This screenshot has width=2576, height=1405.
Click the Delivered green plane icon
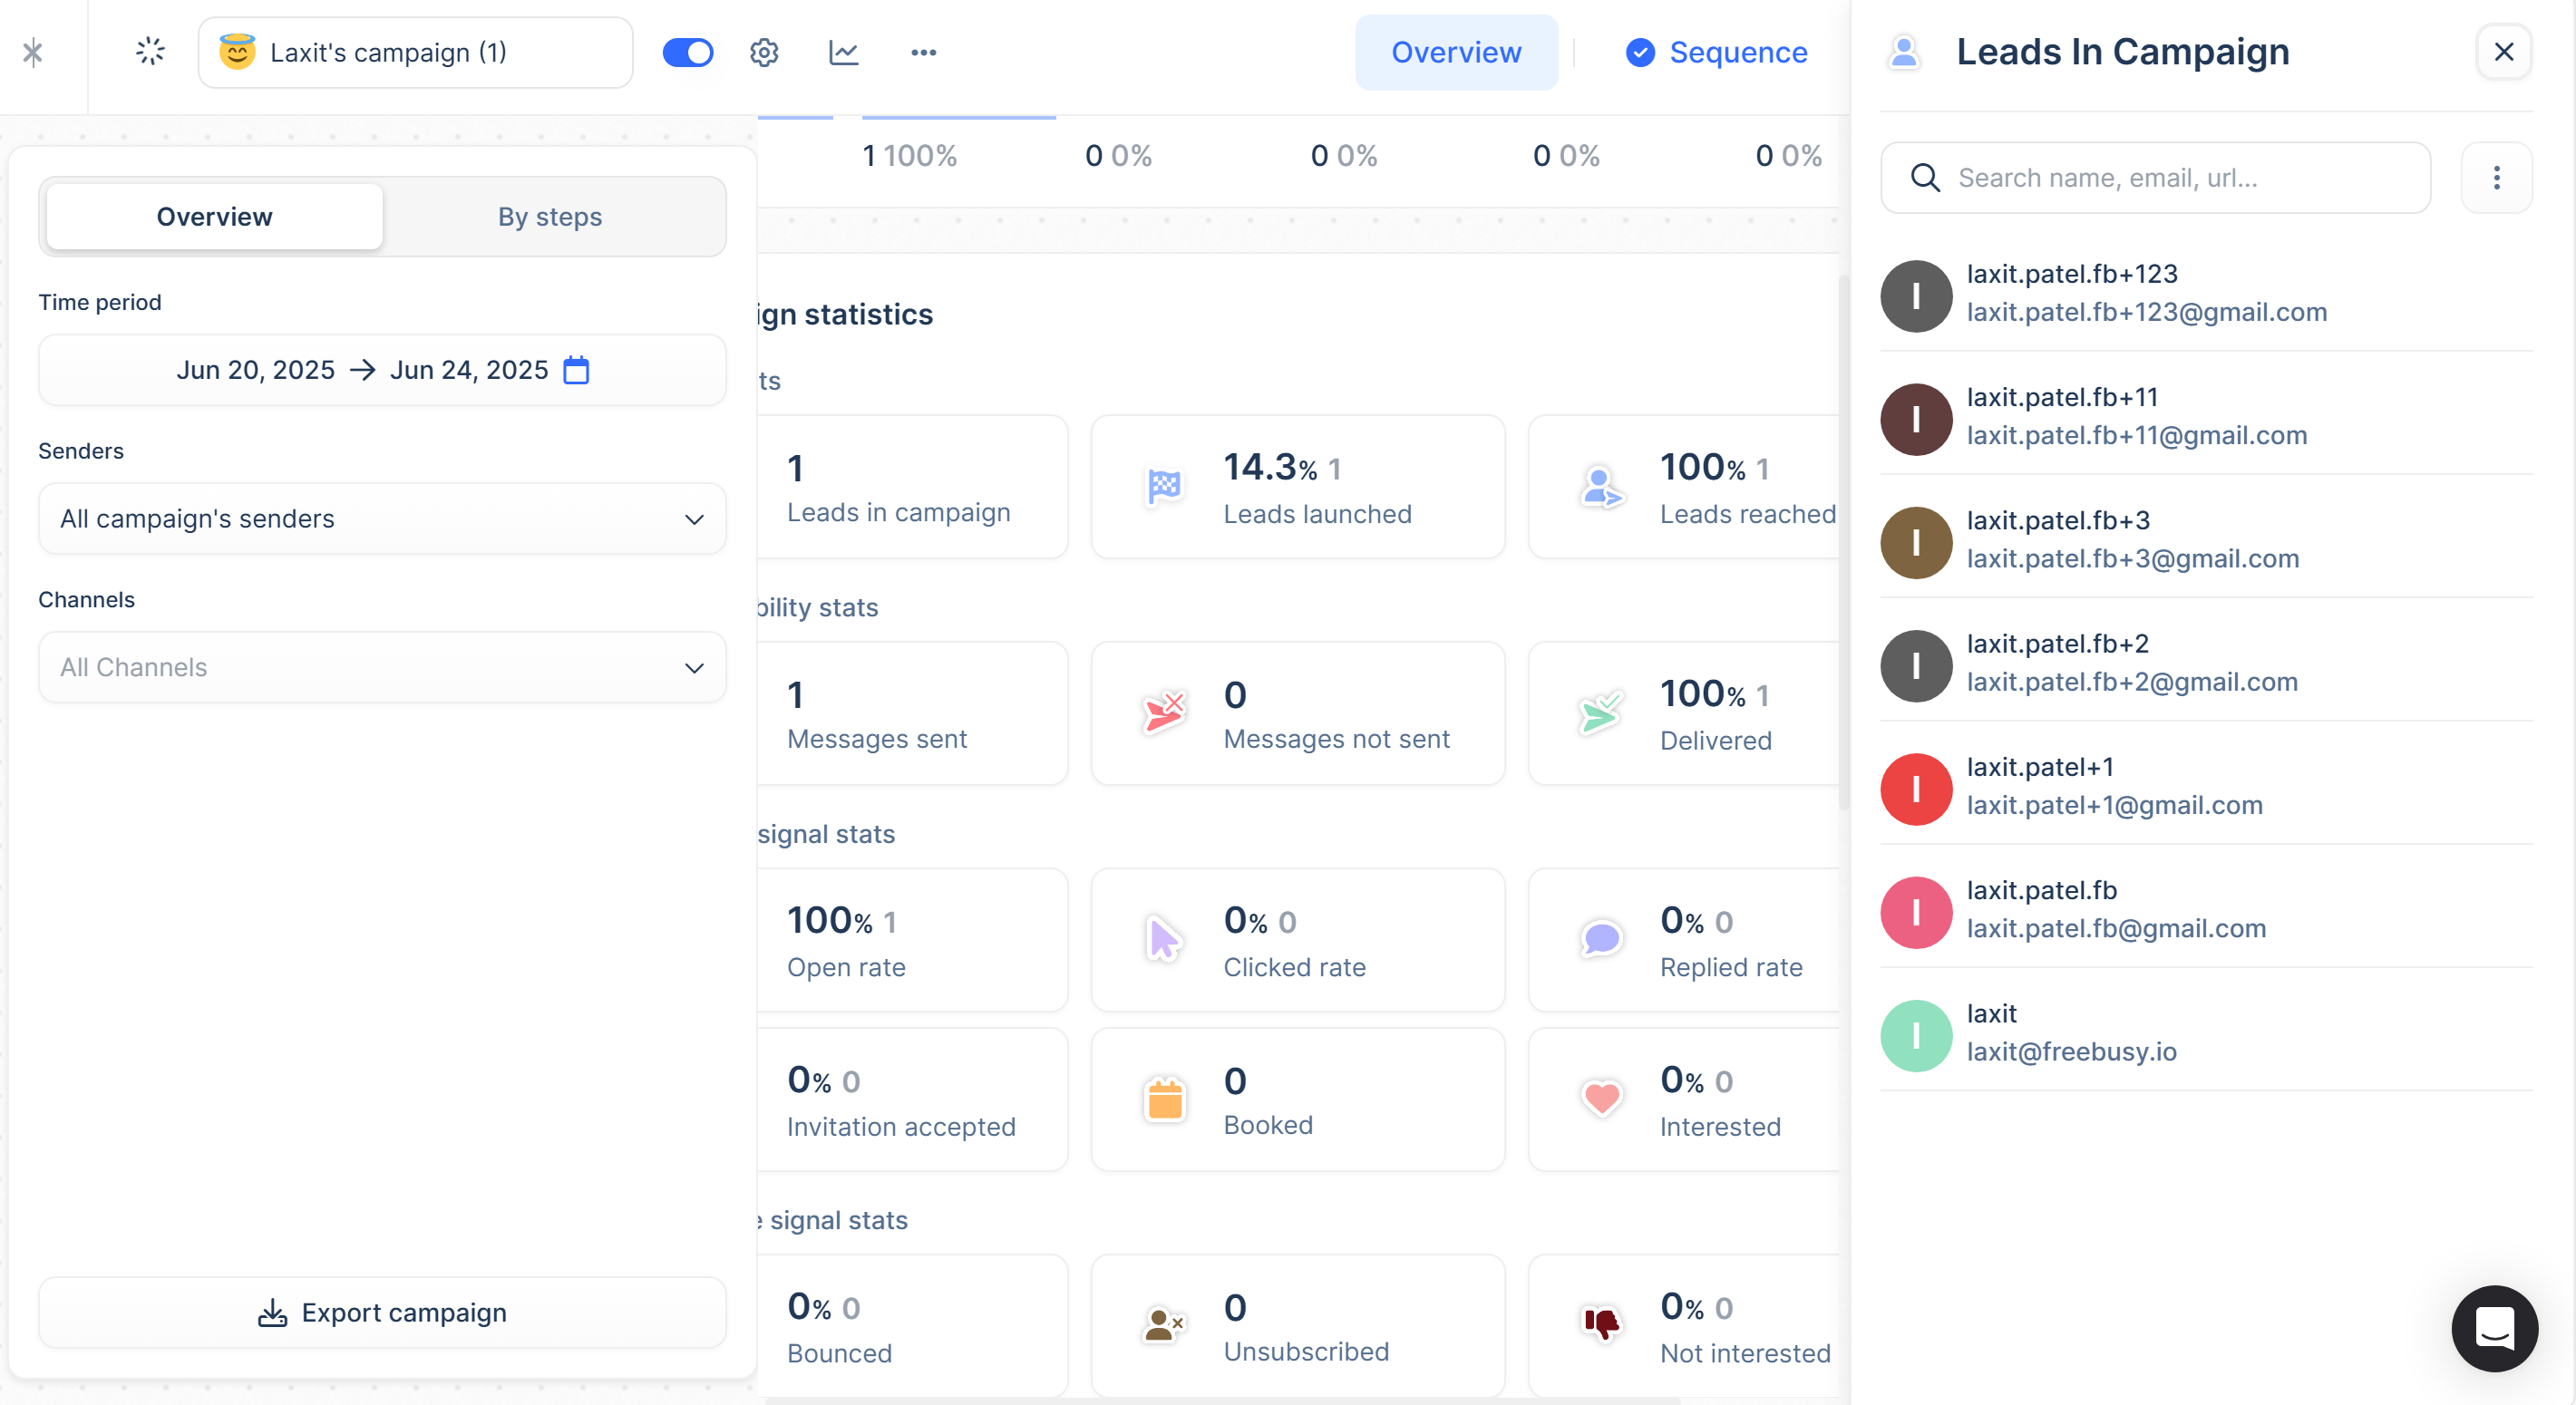[1601, 714]
